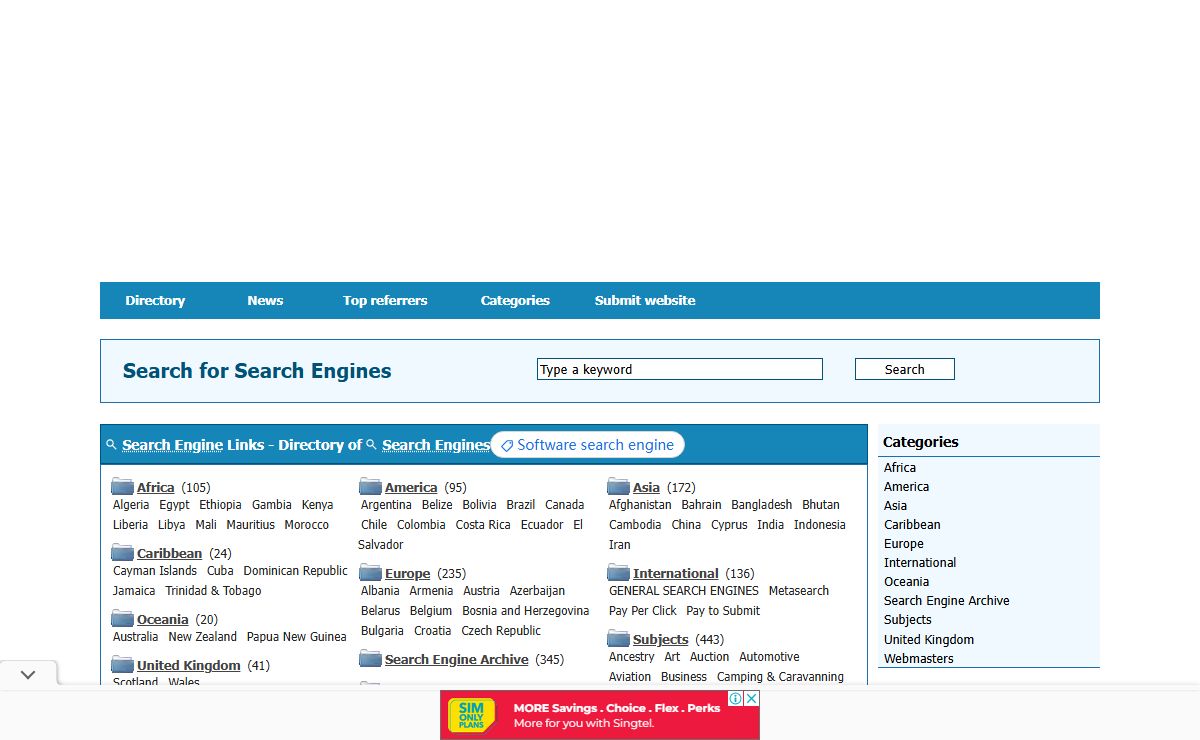The width and height of the screenshot is (1200, 740).
Task: Open the Directory menu tab
Action: [x=155, y=300]
